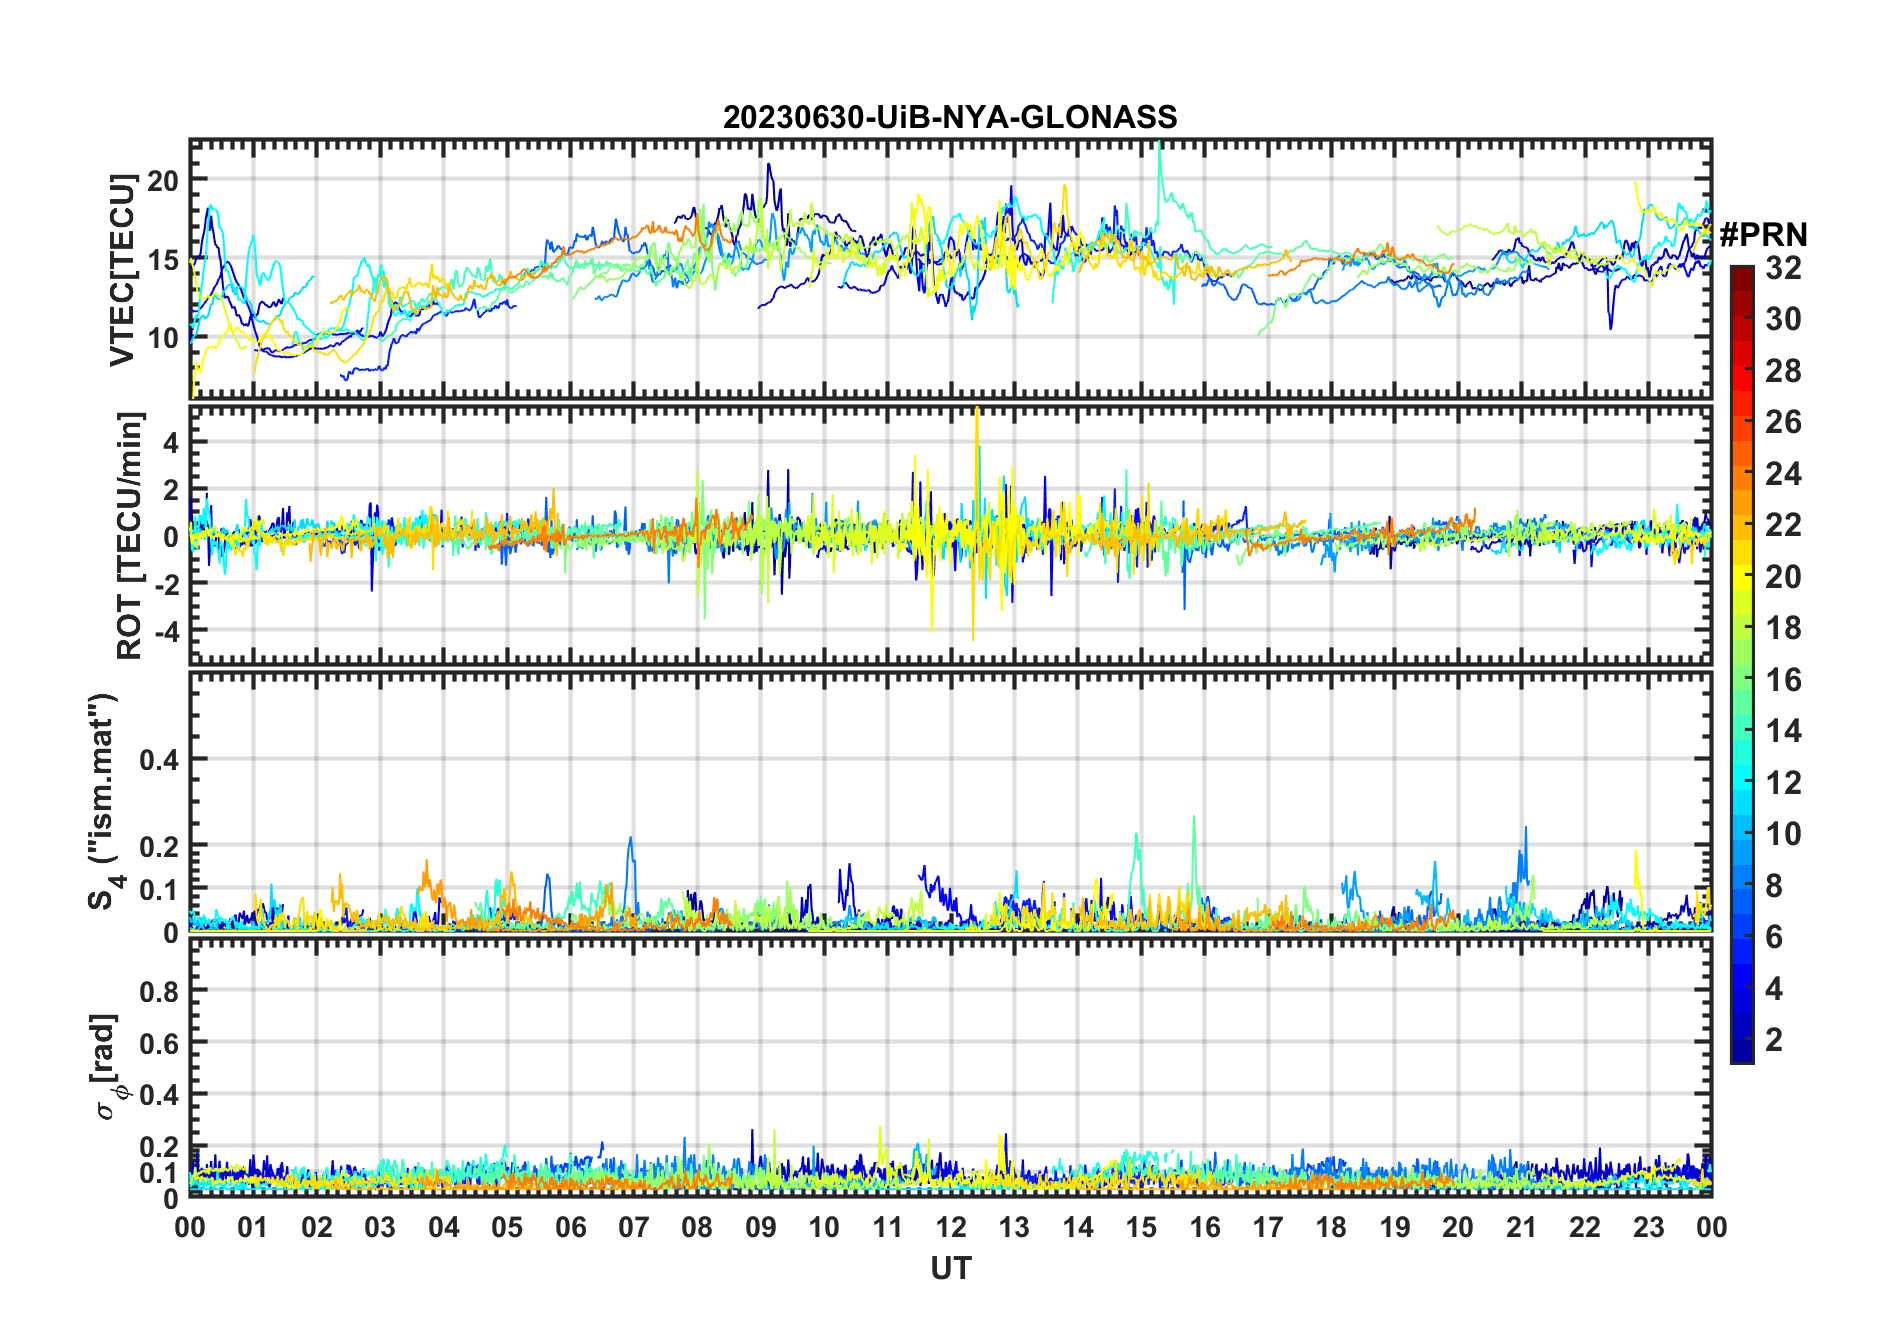The width and height of the screenshot is (1902, 1330).
Task: Select the "0.1" tick on the S4 axis
Action: point(159,890)
